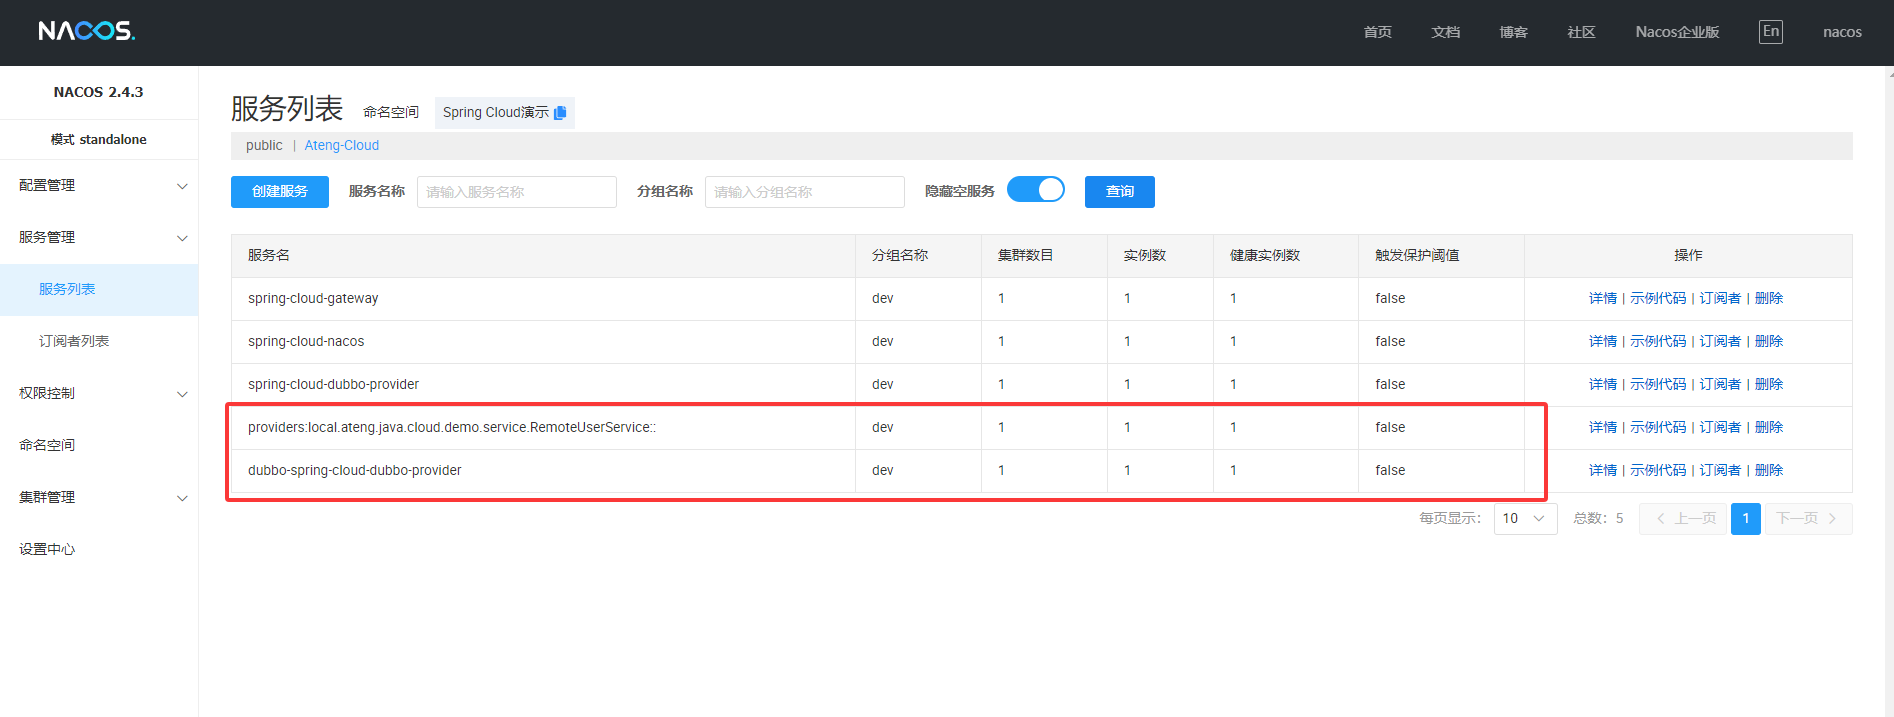Expand the 权限控制 sidebar menu
The height and width of the screenshot is (717, 1894).
pos(99,394)
